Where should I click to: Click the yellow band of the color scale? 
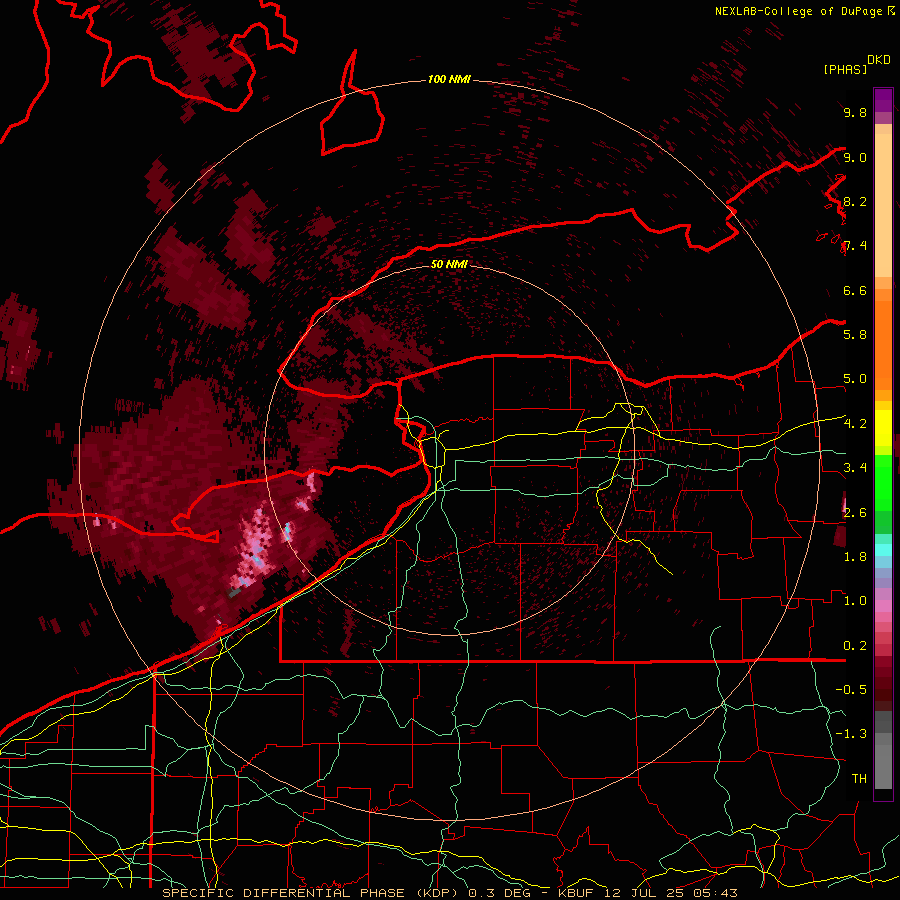tap(883, 428)
